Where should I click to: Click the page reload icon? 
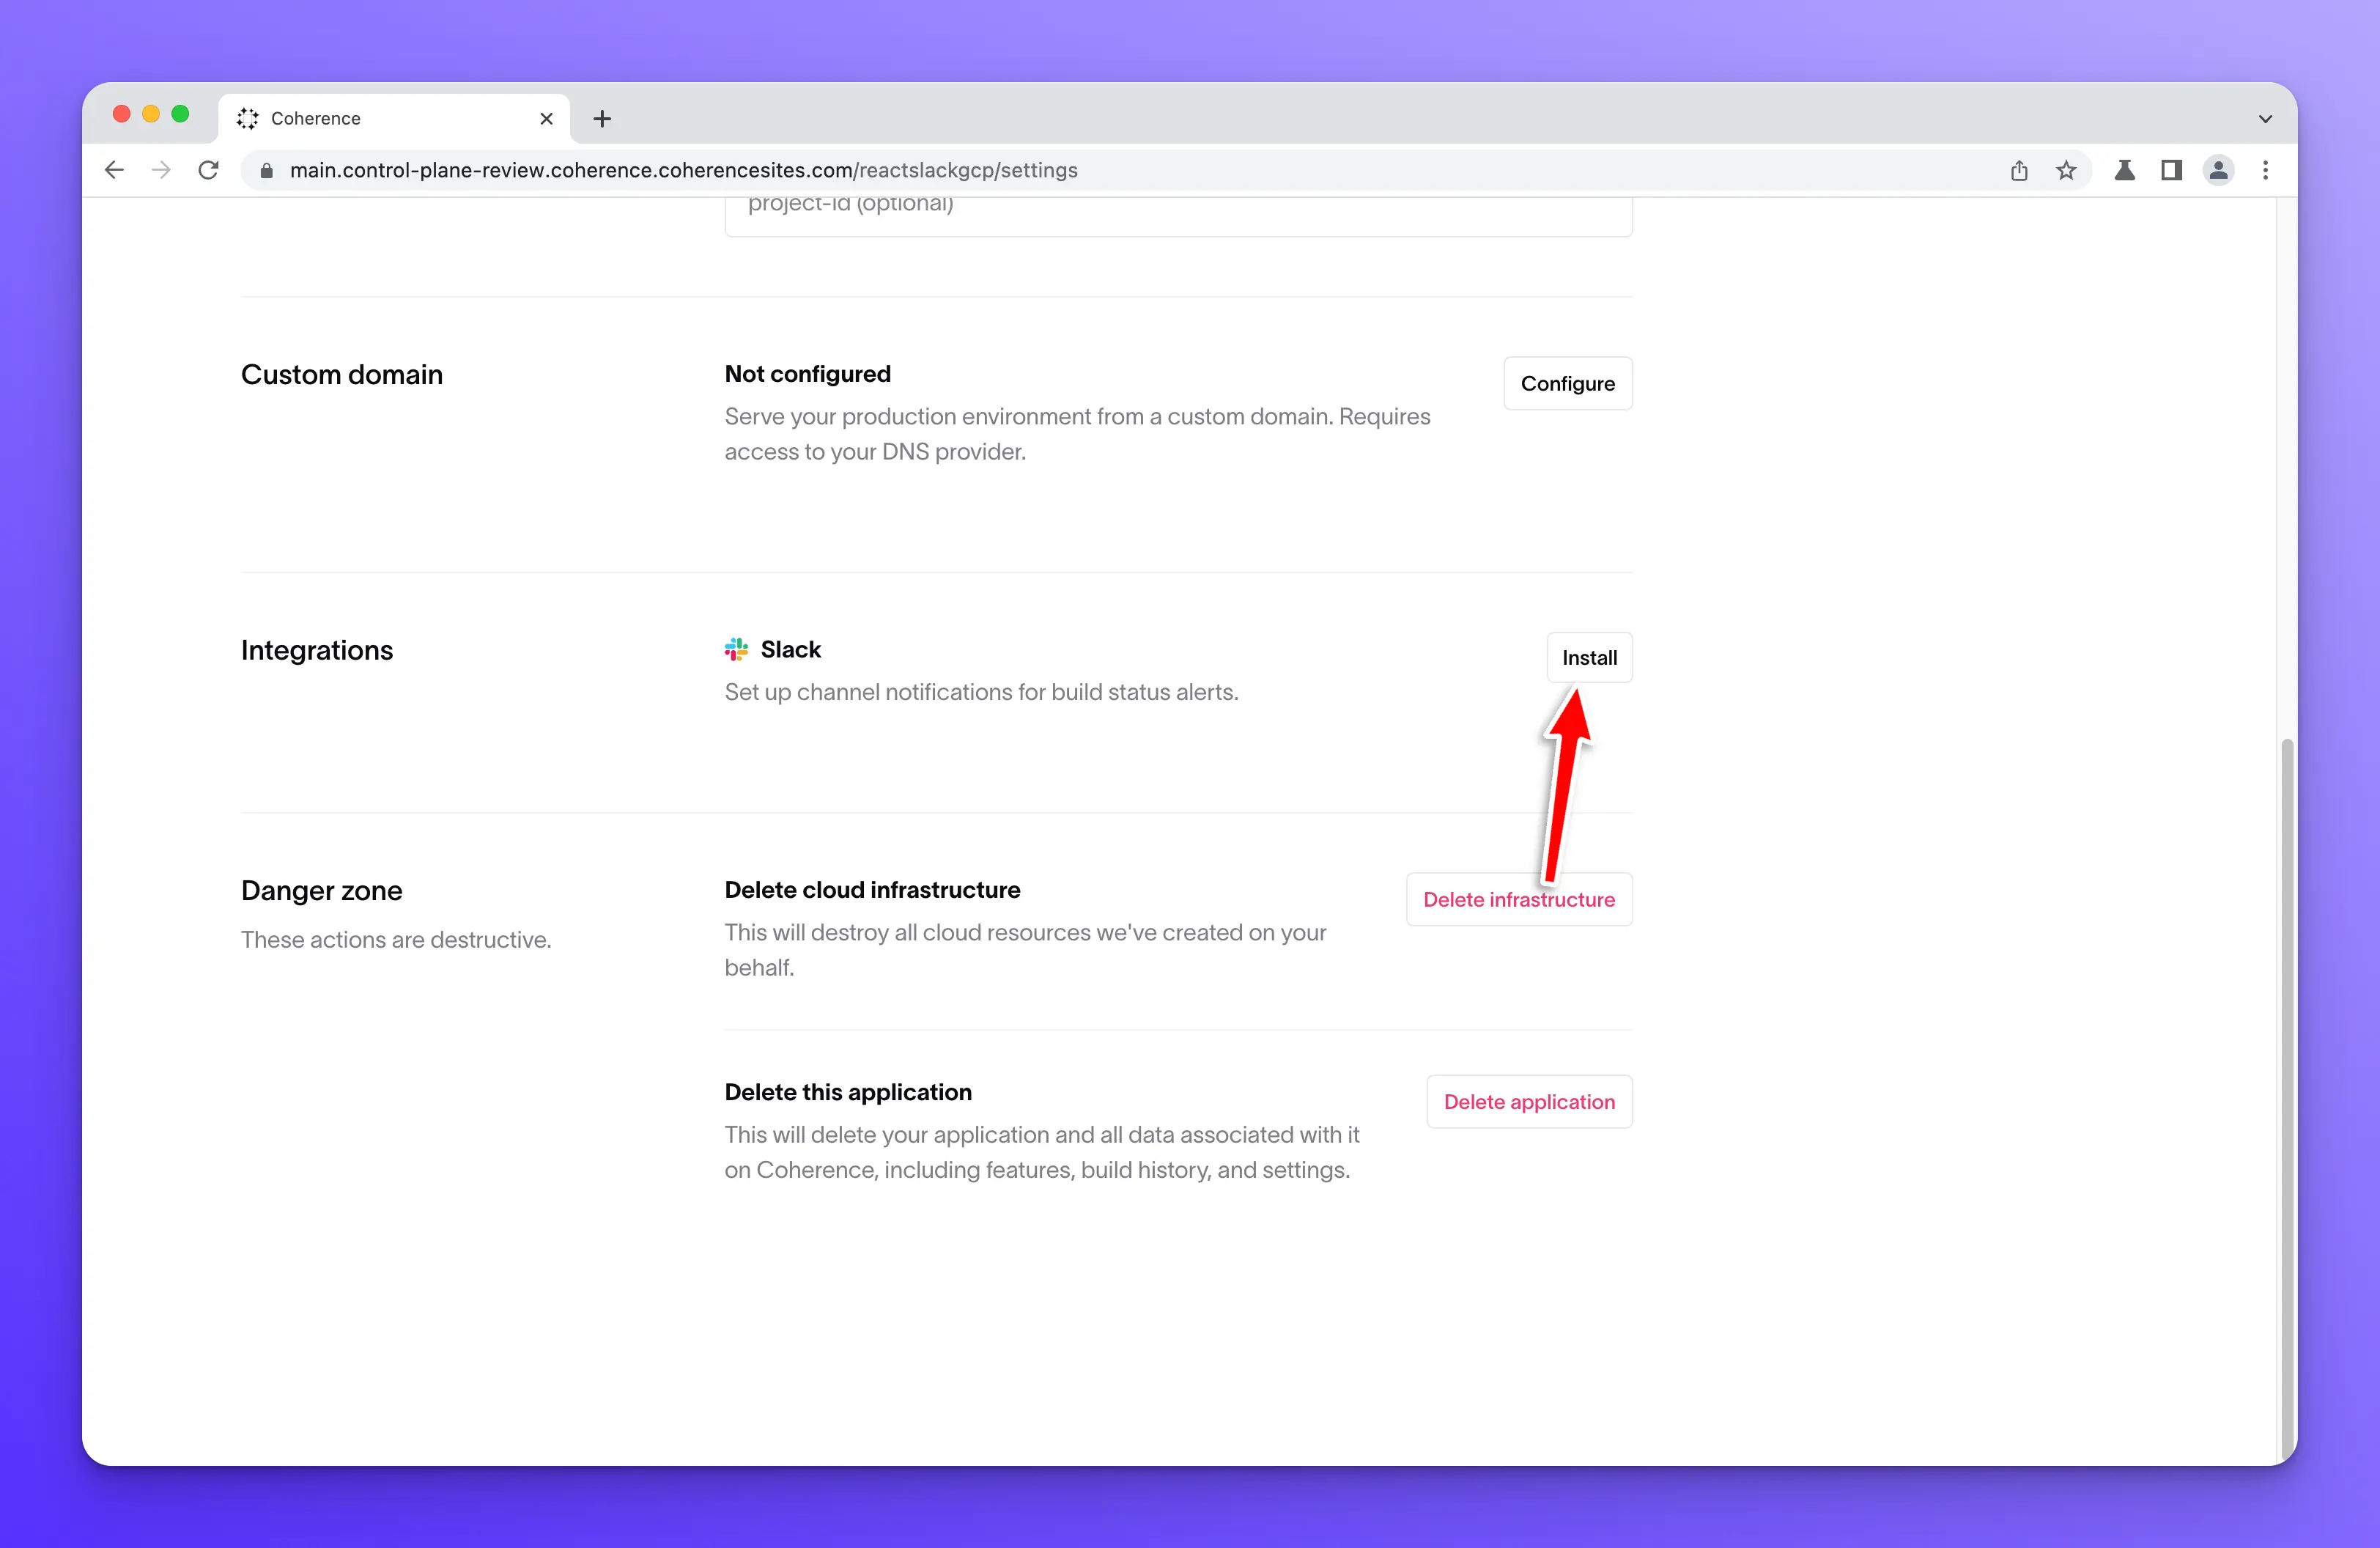pos(208,170)
